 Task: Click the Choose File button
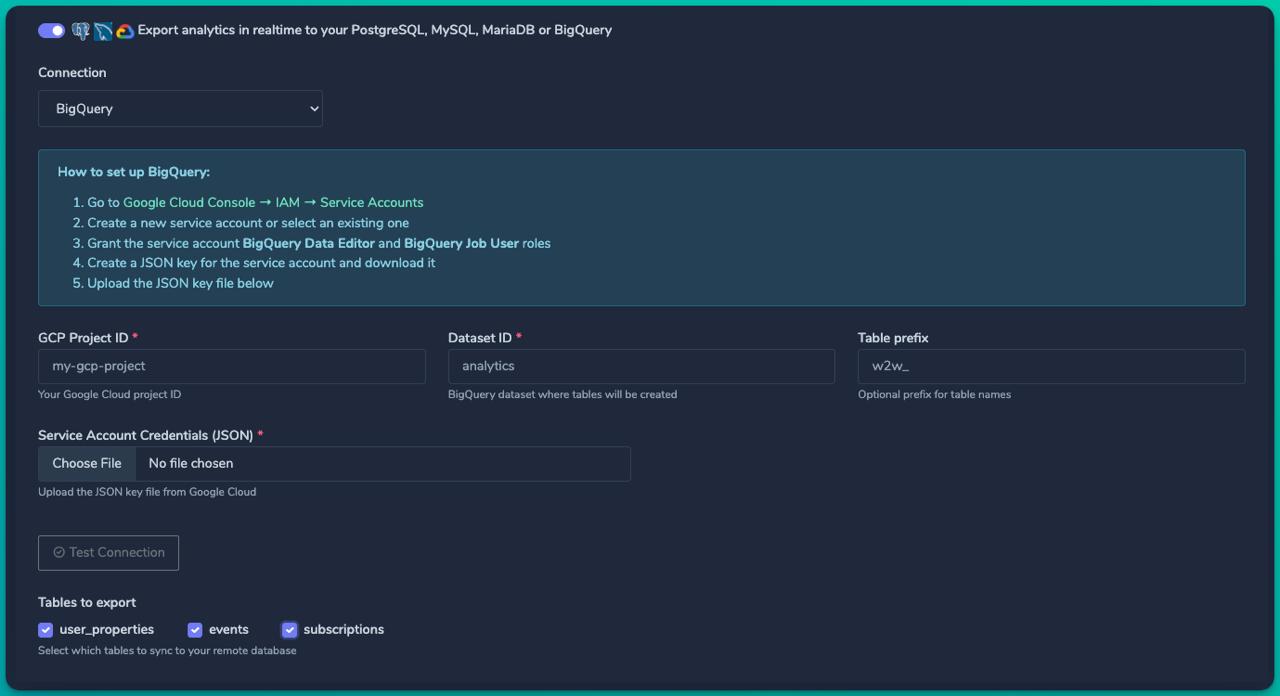pos(87,464)
